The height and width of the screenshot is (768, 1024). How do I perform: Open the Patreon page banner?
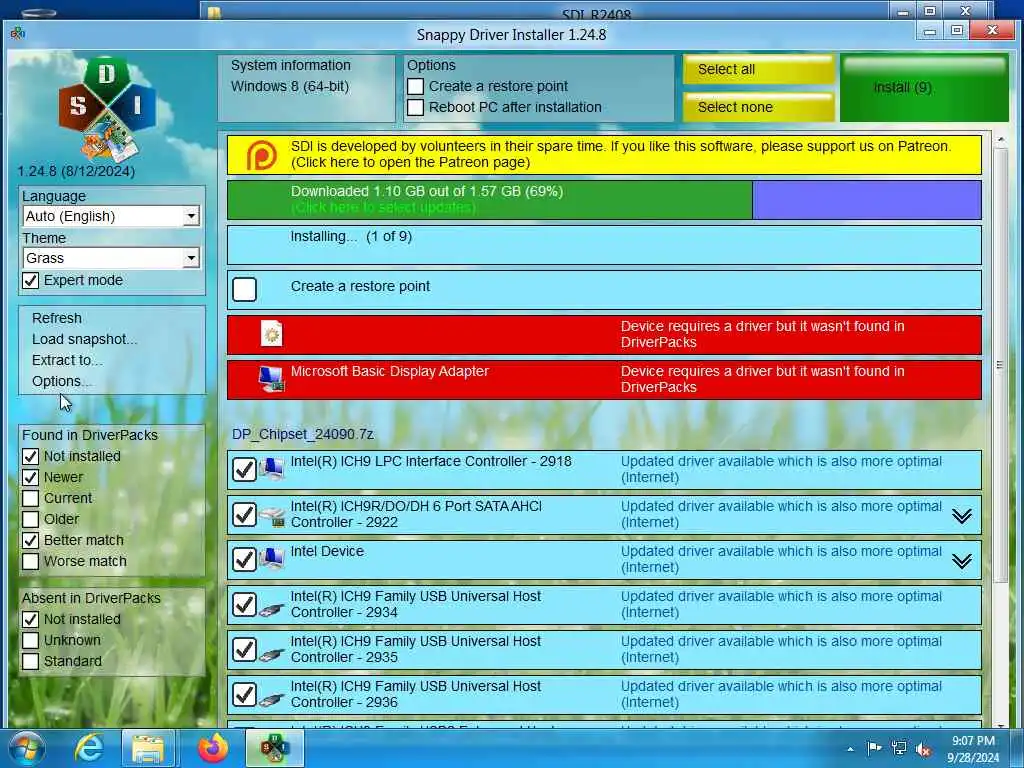(604, 154)
